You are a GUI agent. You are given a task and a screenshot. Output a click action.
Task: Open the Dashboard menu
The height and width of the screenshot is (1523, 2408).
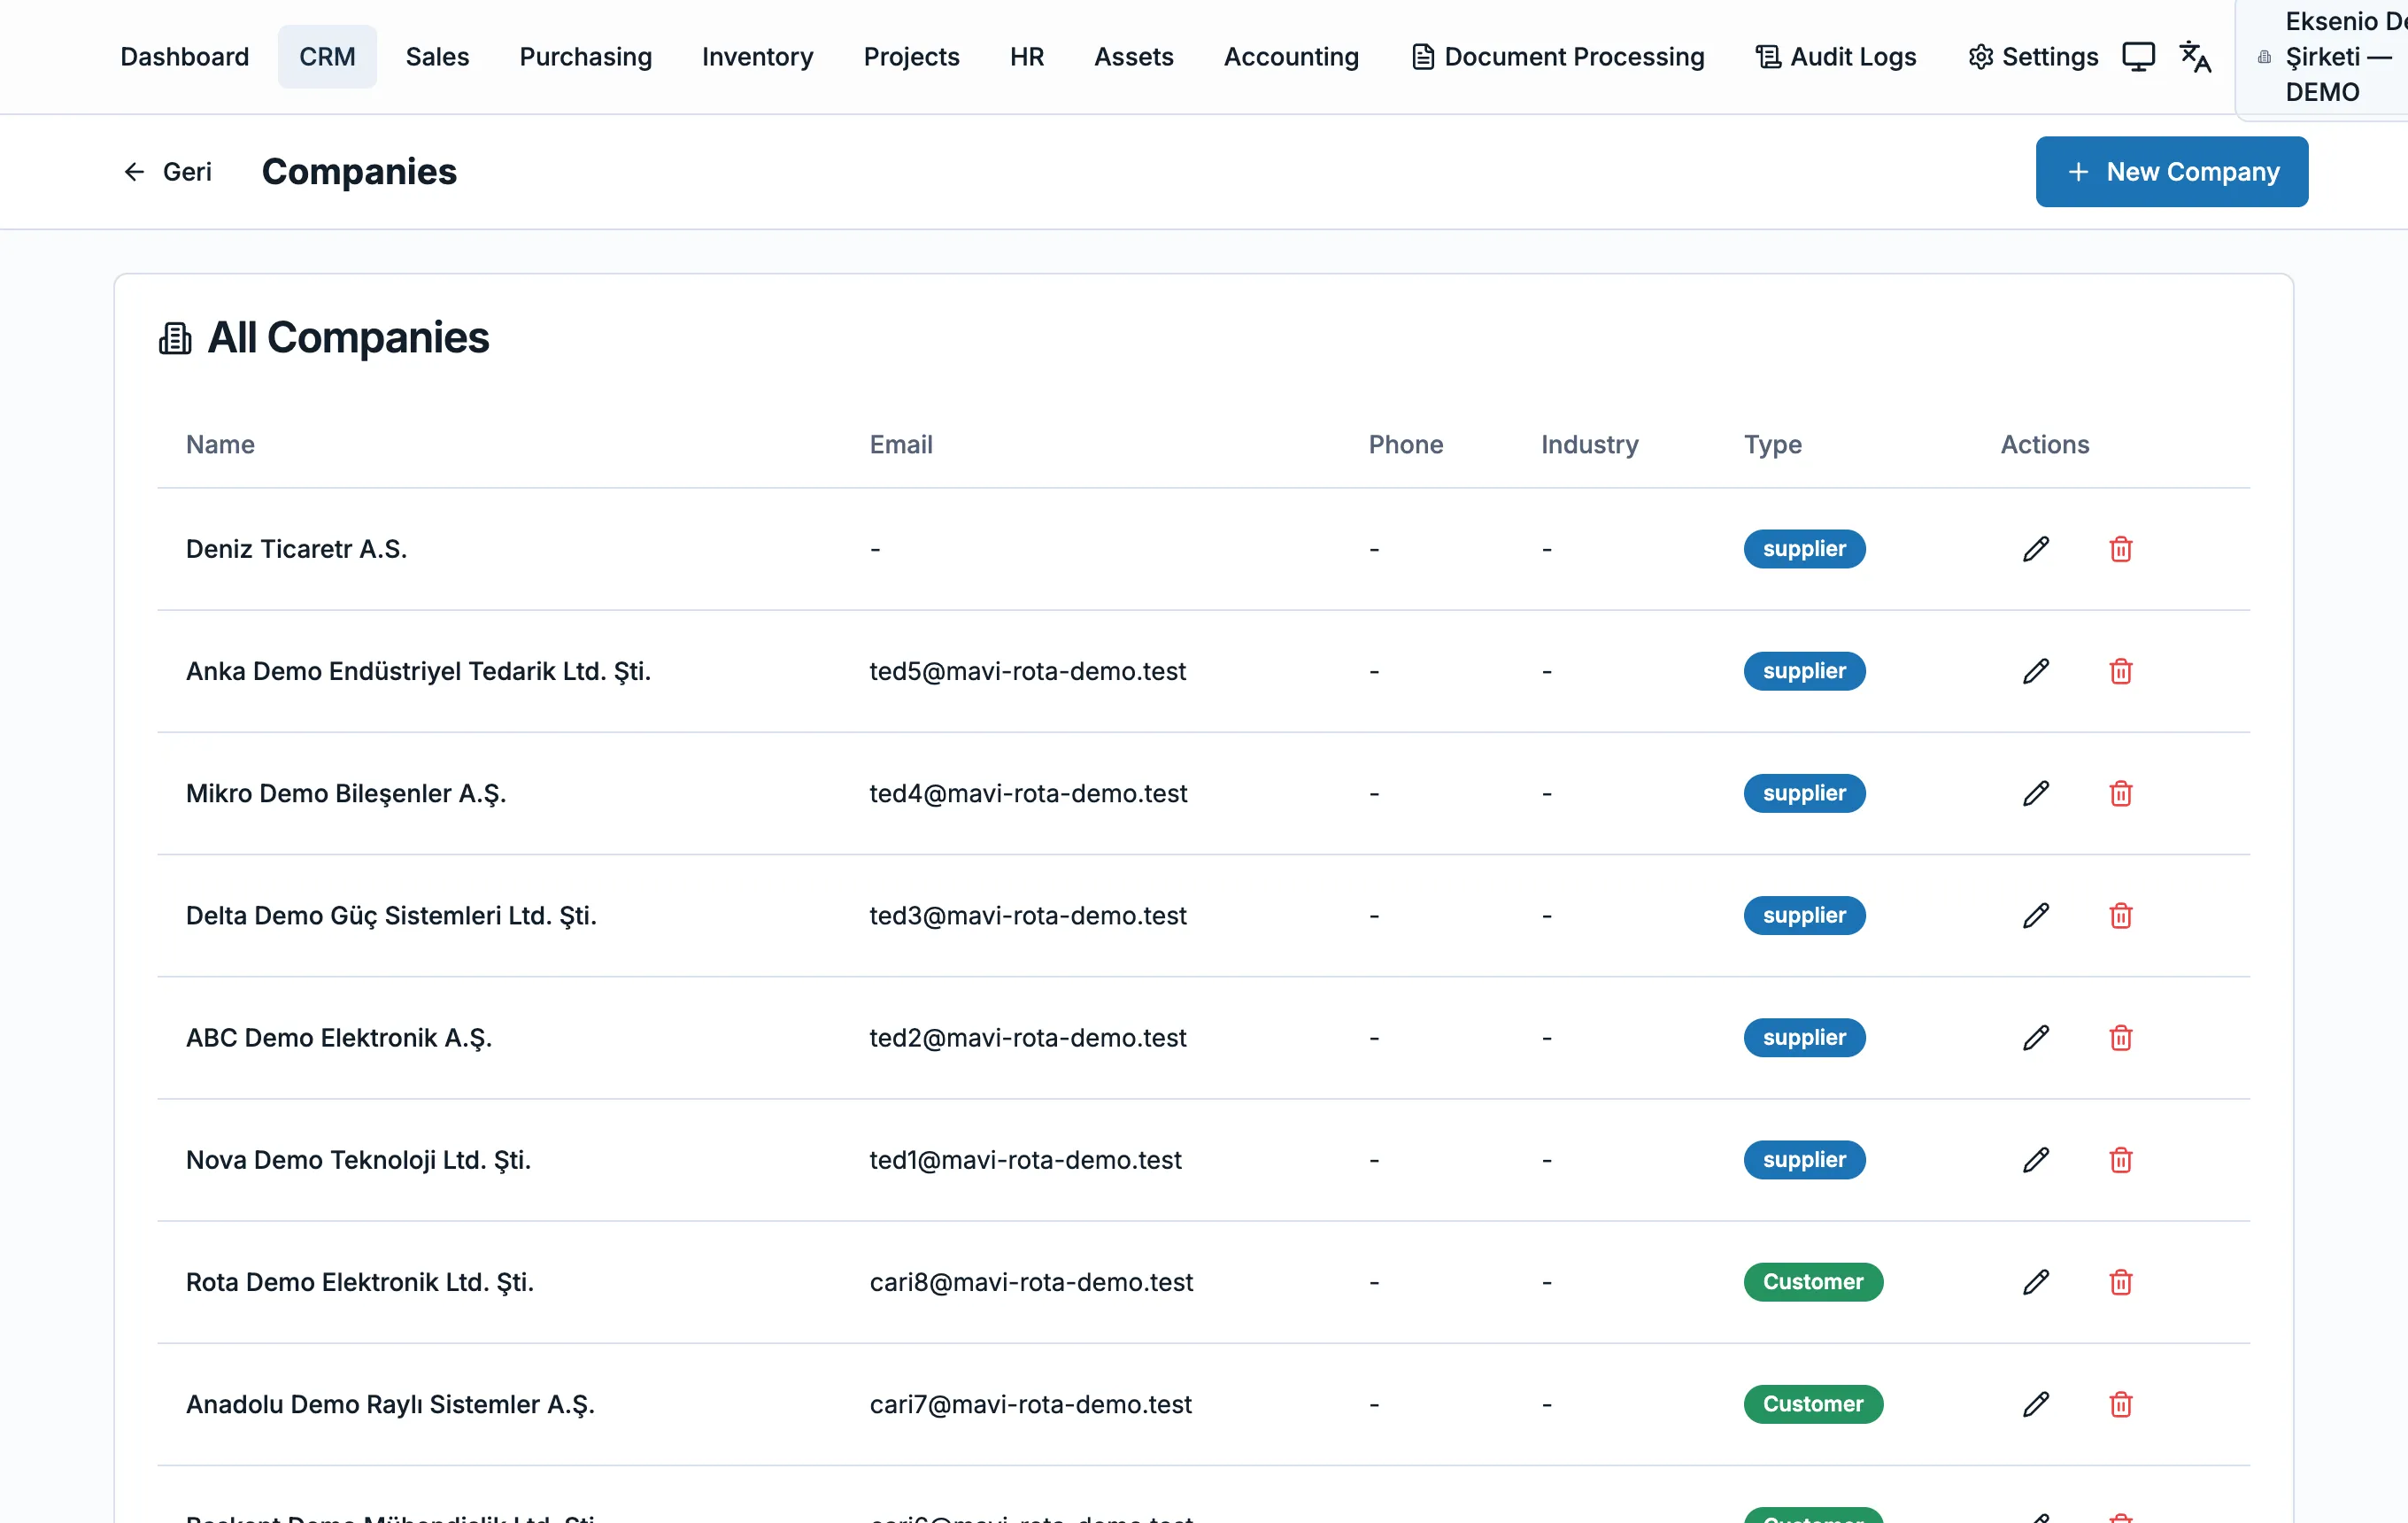[x=185, y=57]
